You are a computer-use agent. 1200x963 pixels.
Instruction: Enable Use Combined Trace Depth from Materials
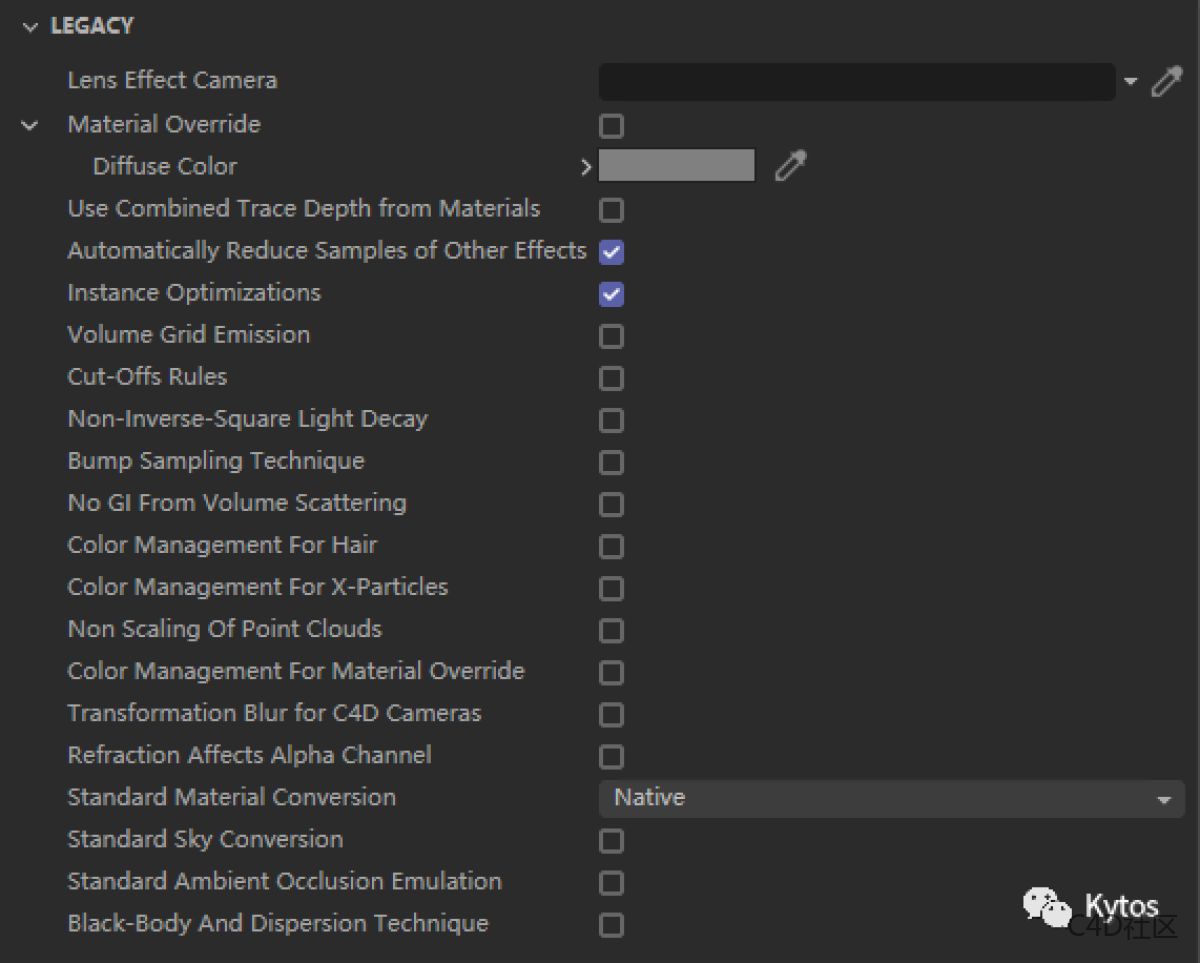pos(611,210)
